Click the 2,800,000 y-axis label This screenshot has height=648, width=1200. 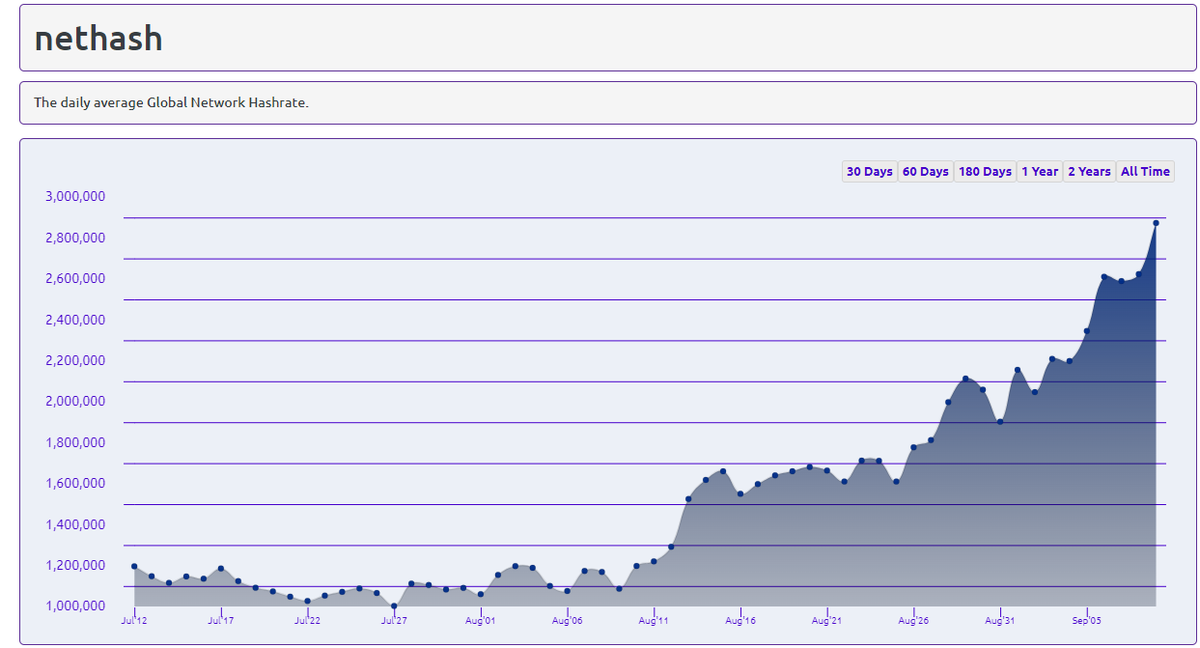76,237
